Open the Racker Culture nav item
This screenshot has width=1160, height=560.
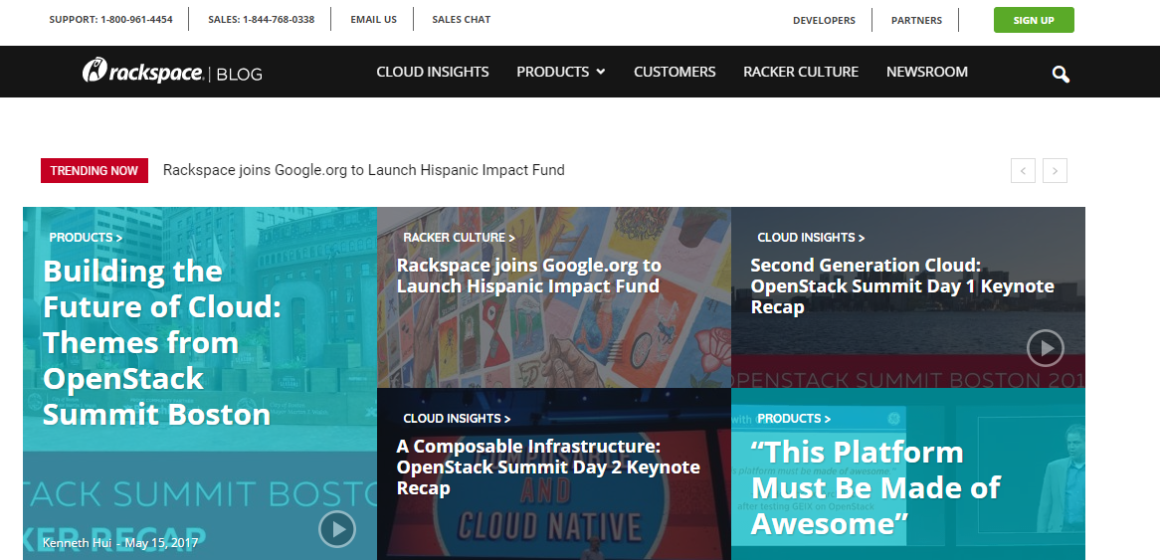800,72
